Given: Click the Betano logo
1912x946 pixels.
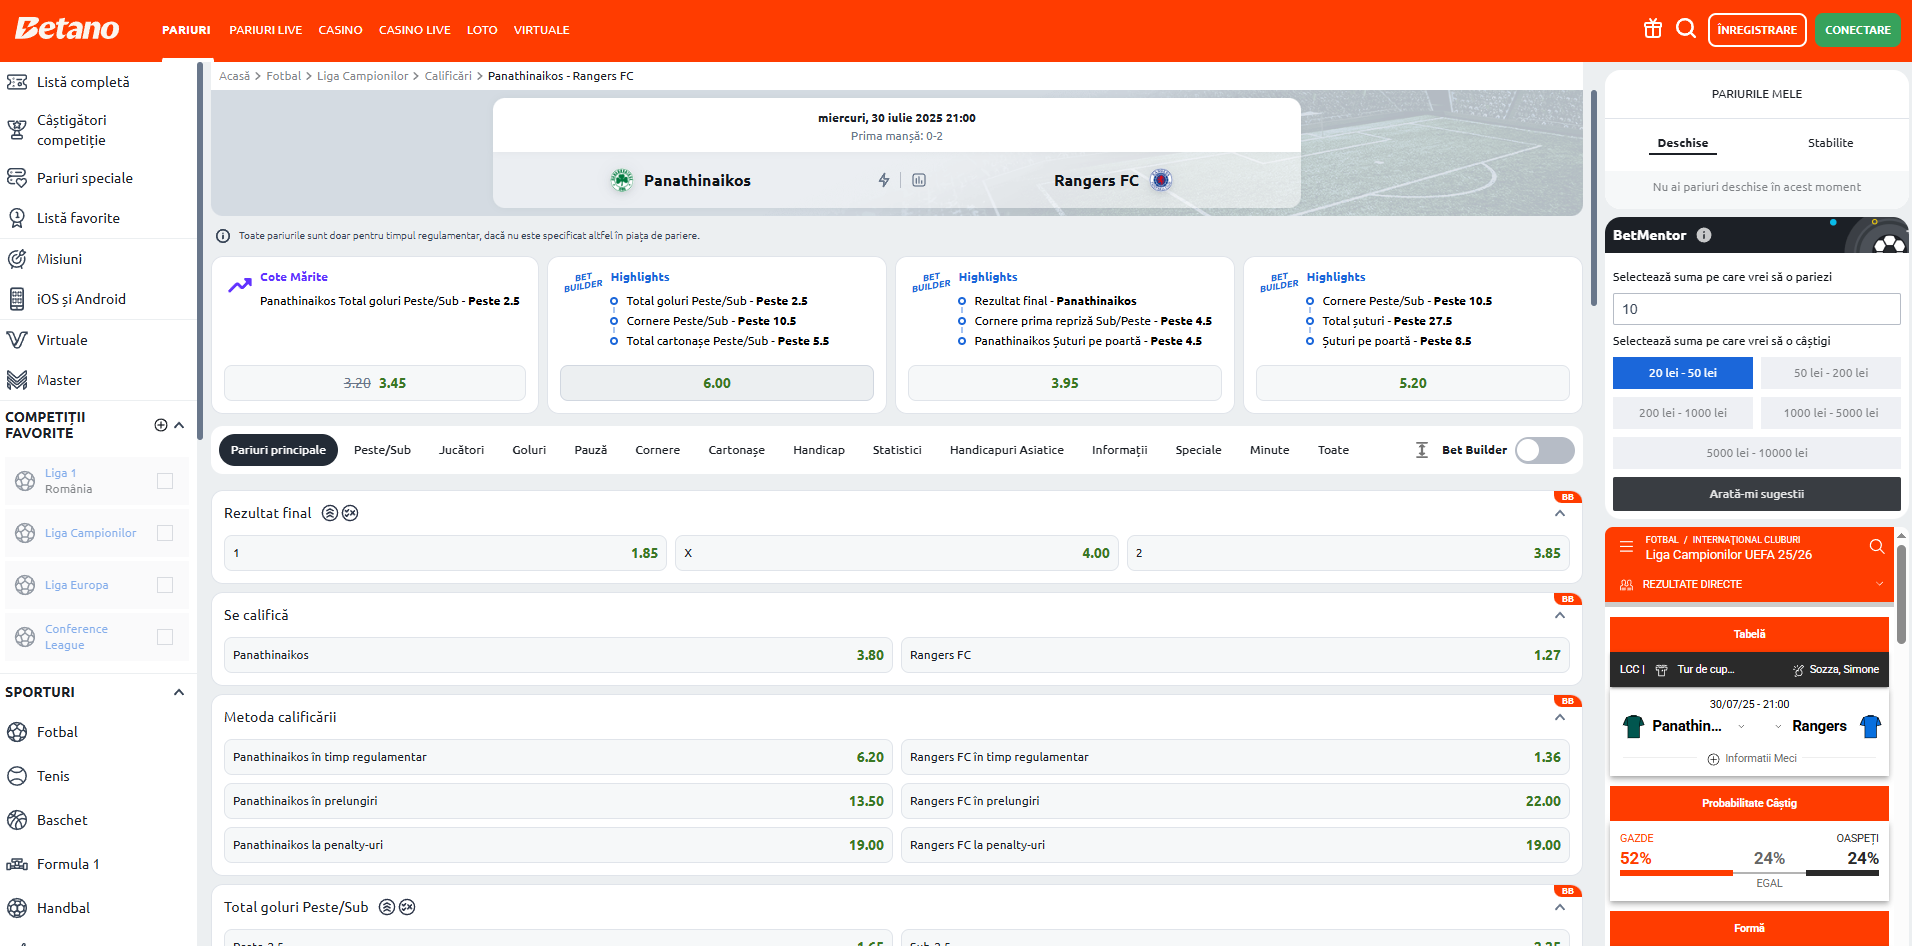Looking at the screenshot, I should coord(67,29).
